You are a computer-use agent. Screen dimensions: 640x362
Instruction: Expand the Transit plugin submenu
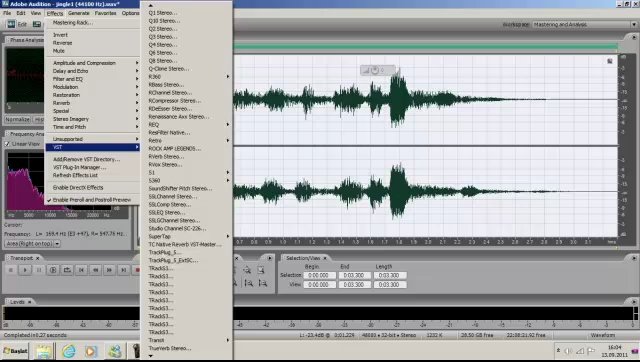pos(187,340)
